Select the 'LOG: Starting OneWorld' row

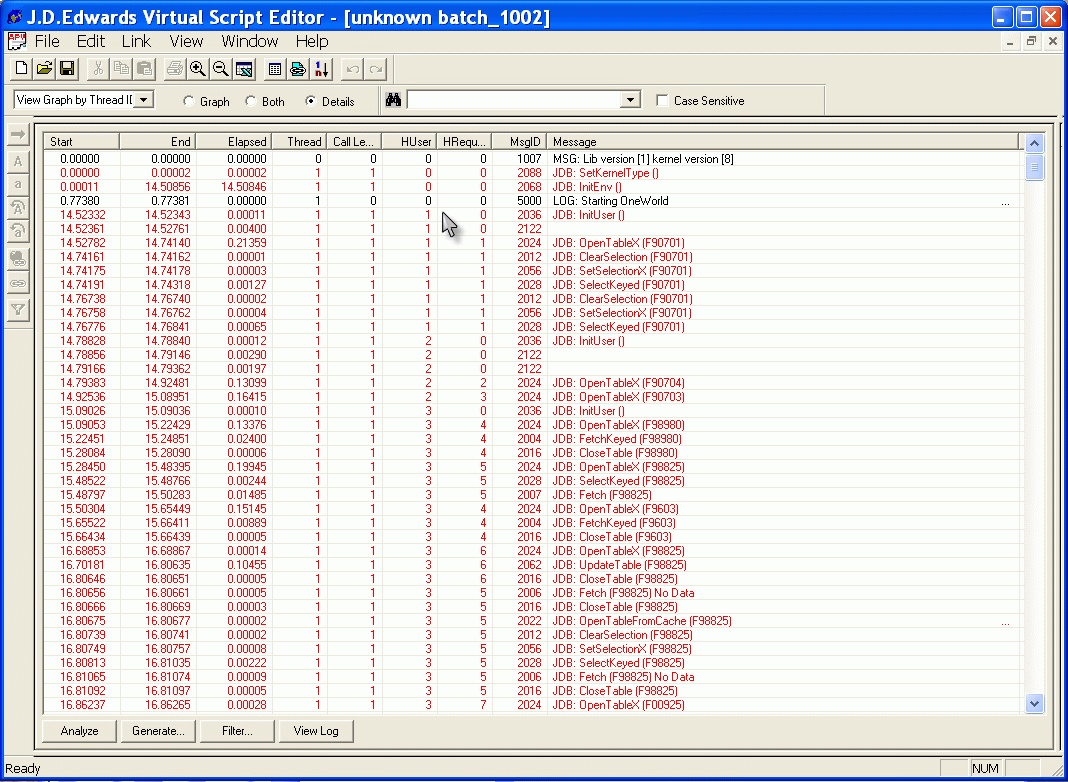[x=533, y=201]
